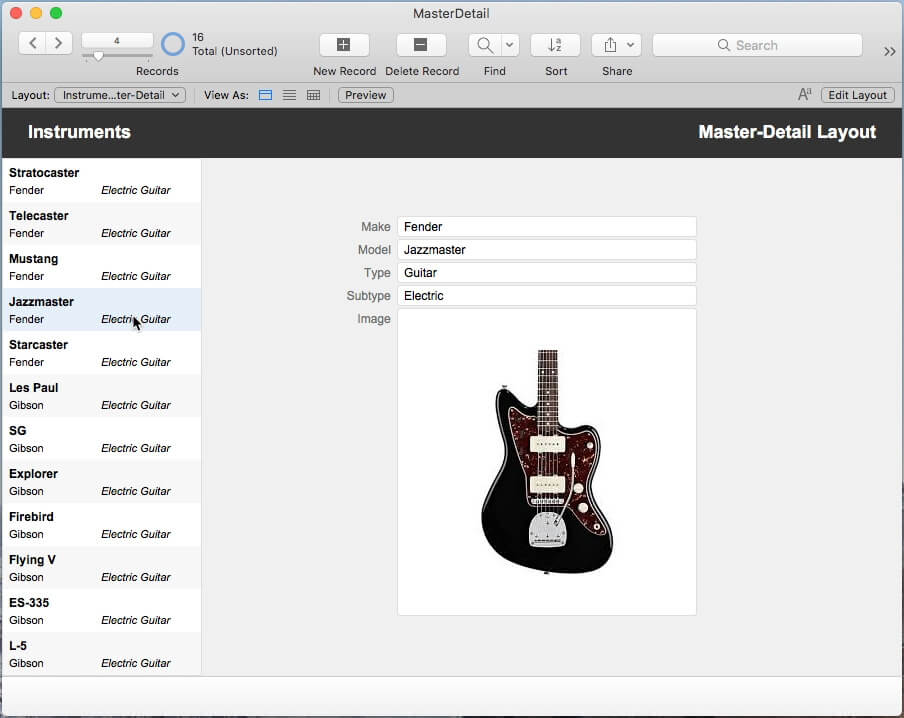Click the Make field containing Fender

547,227
